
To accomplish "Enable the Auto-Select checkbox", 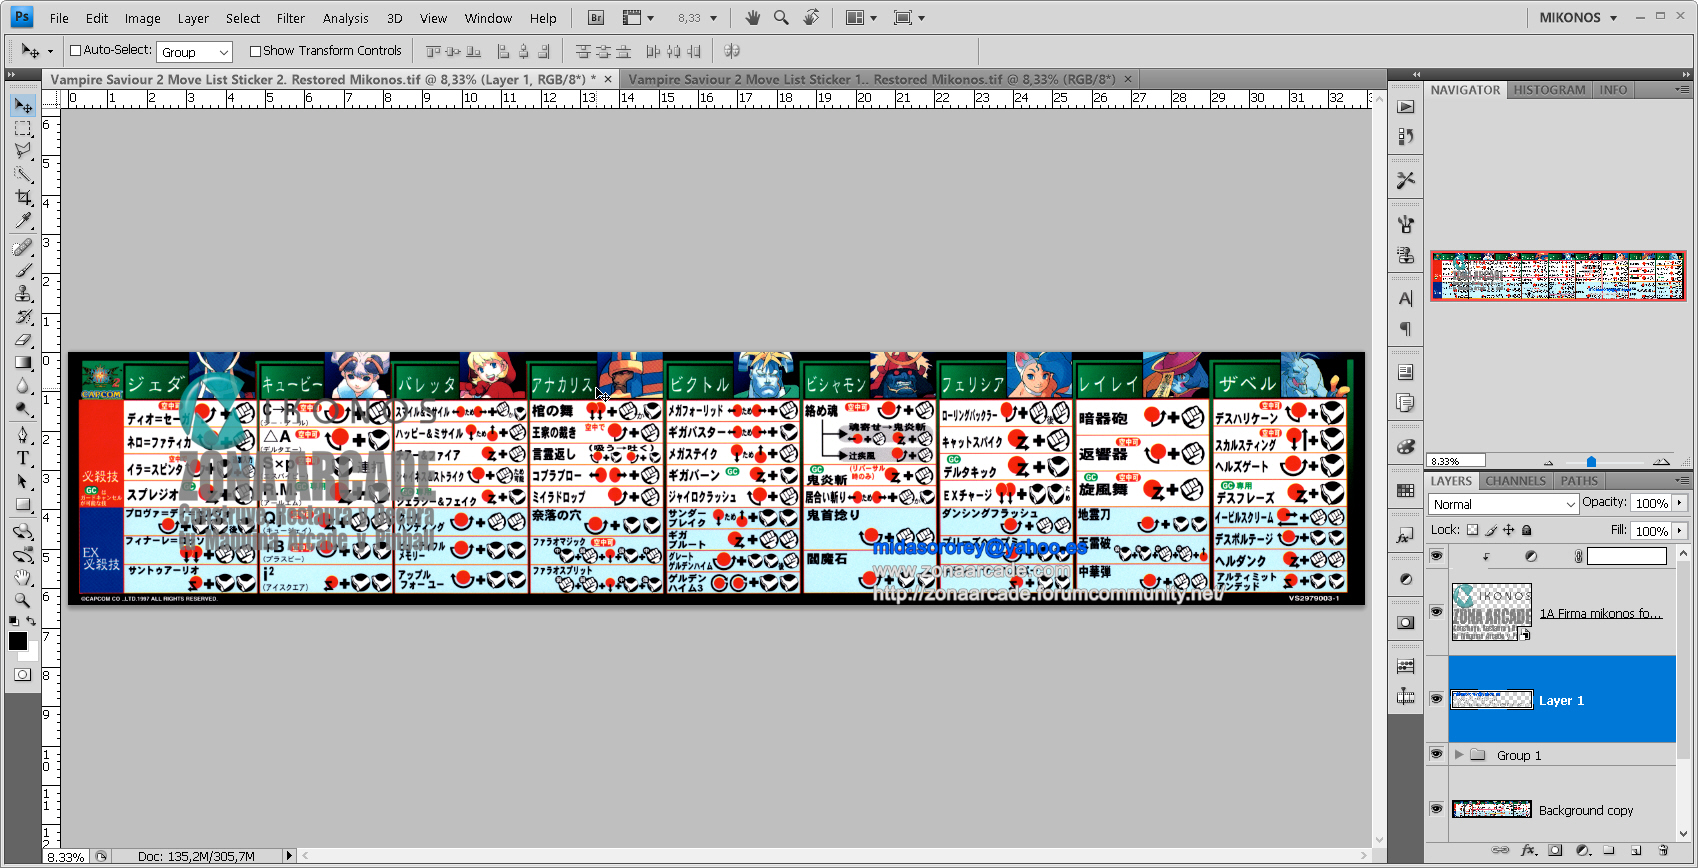I will click(75, 51).
